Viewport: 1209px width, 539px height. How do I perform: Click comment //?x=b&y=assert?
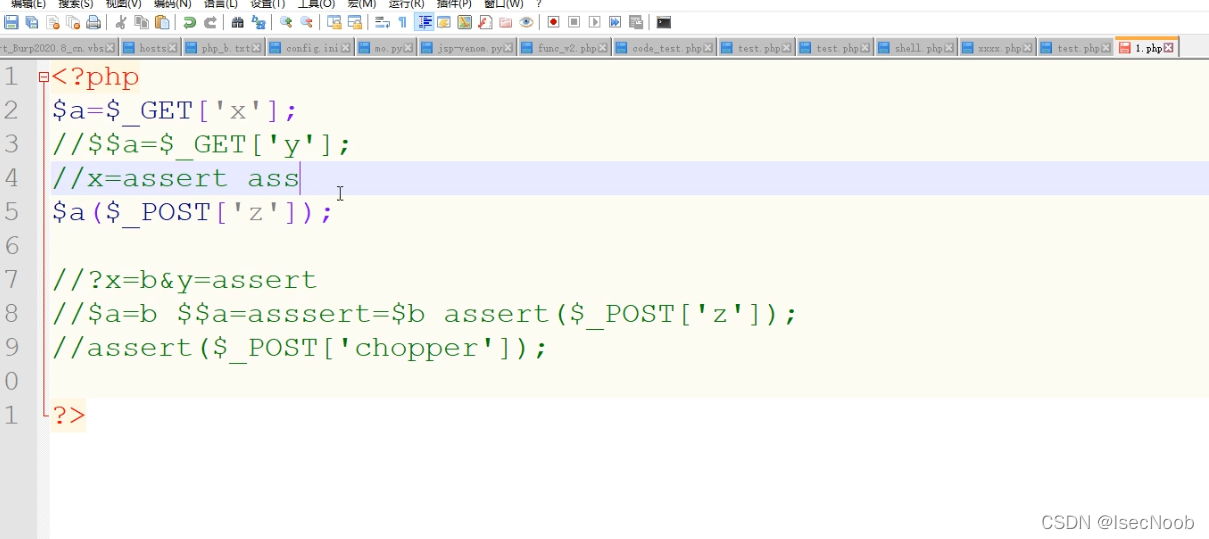pyautogui.click(x=185, y=280)
